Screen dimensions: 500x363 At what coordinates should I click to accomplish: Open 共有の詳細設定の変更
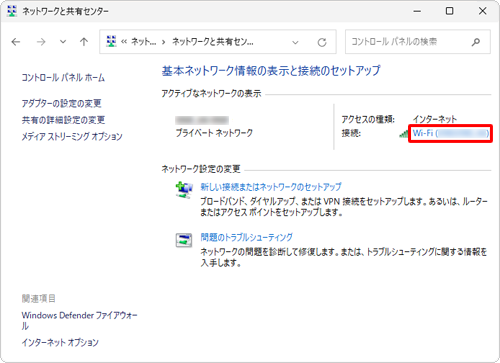coord(63,120)
